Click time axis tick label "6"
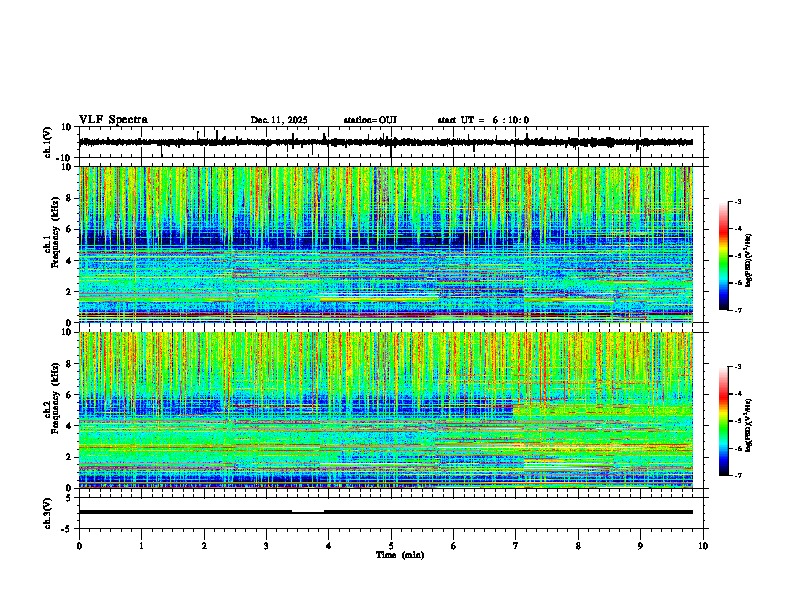Screen dimensions: 792x612 (454, 546)
